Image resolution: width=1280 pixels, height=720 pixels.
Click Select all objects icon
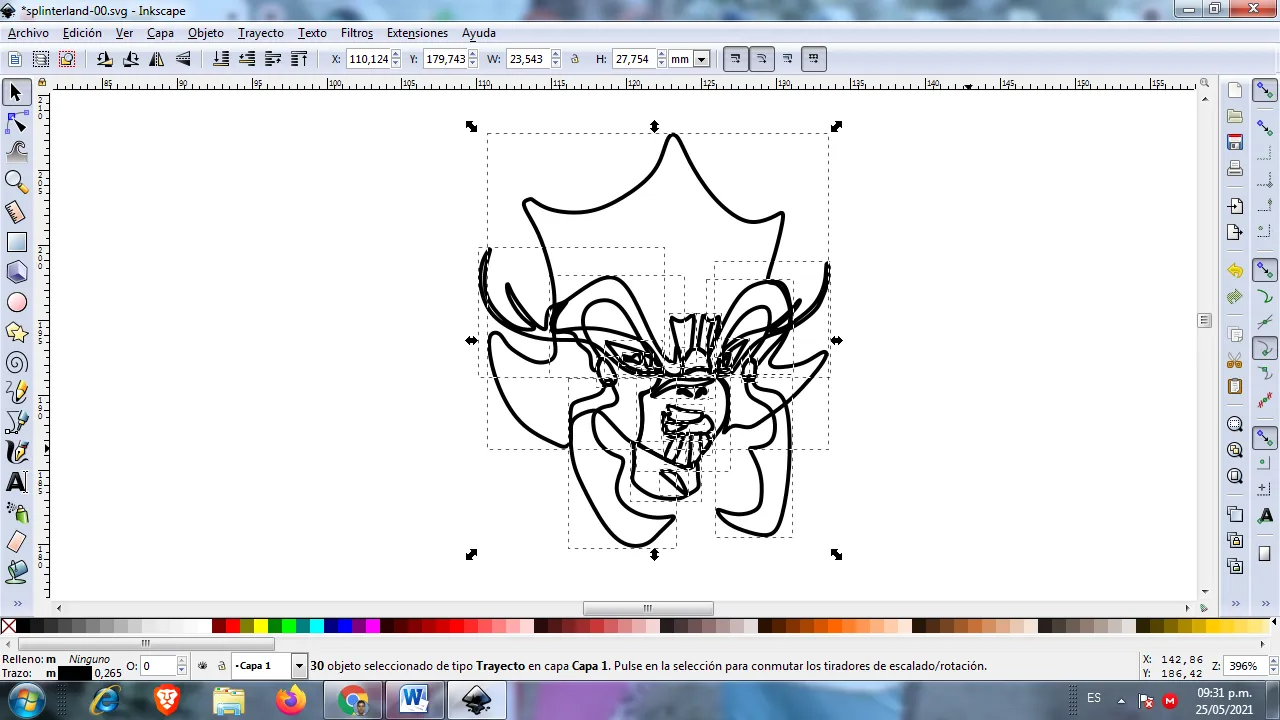[15, 59]
